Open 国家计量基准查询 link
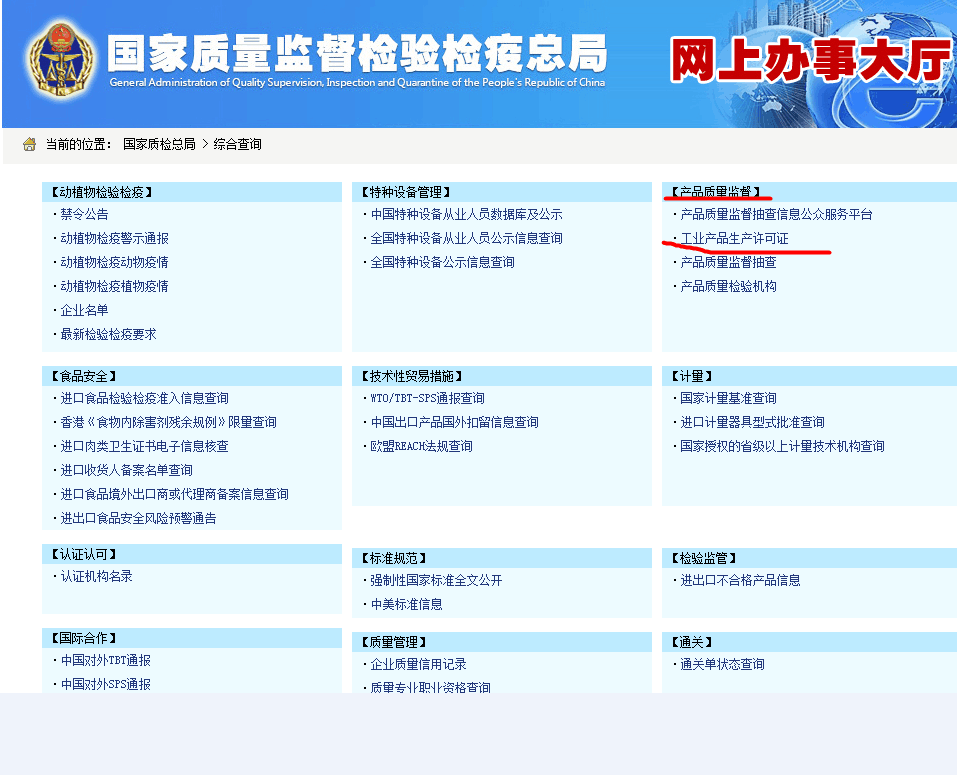Image resolution: width=957 pixels, height=775 pixels. [728, 398]
